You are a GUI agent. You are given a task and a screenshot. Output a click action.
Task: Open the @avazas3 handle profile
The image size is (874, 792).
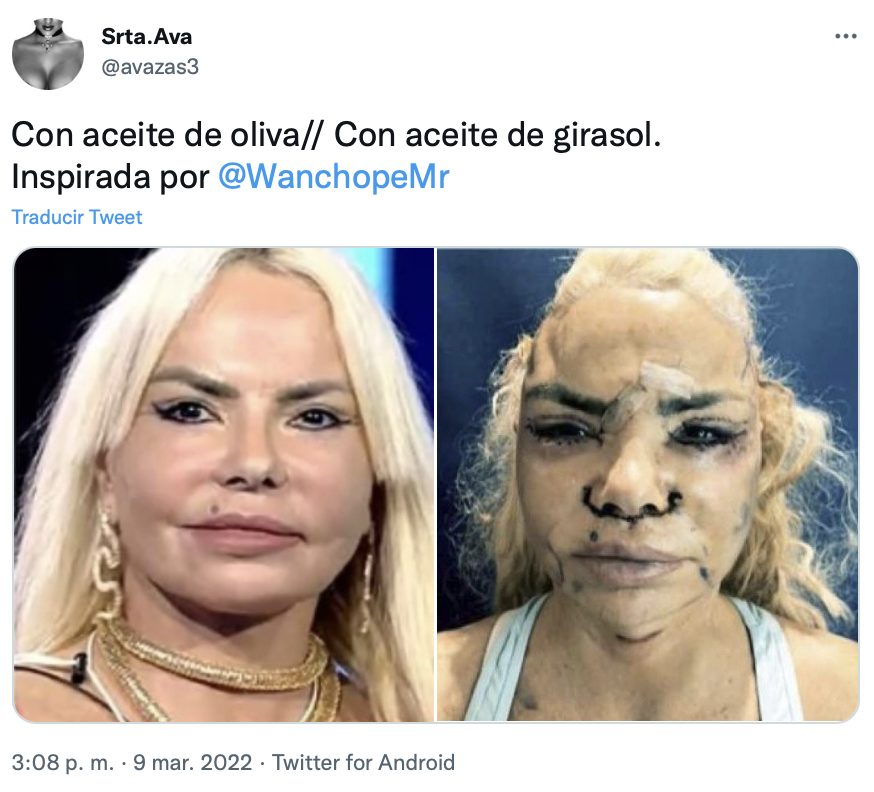[150, 67]
